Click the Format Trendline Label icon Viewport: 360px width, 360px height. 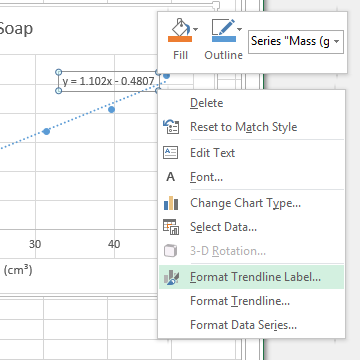coord(172,277)
